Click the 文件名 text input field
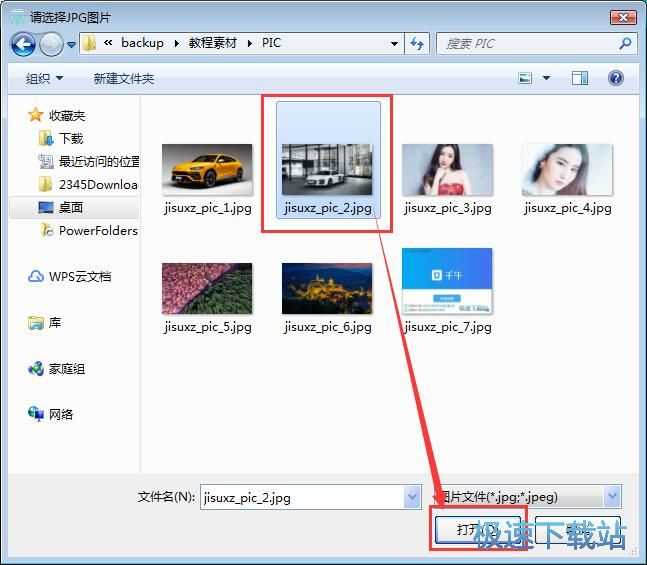This screenshot has width=647, height=565. (302, 497)
